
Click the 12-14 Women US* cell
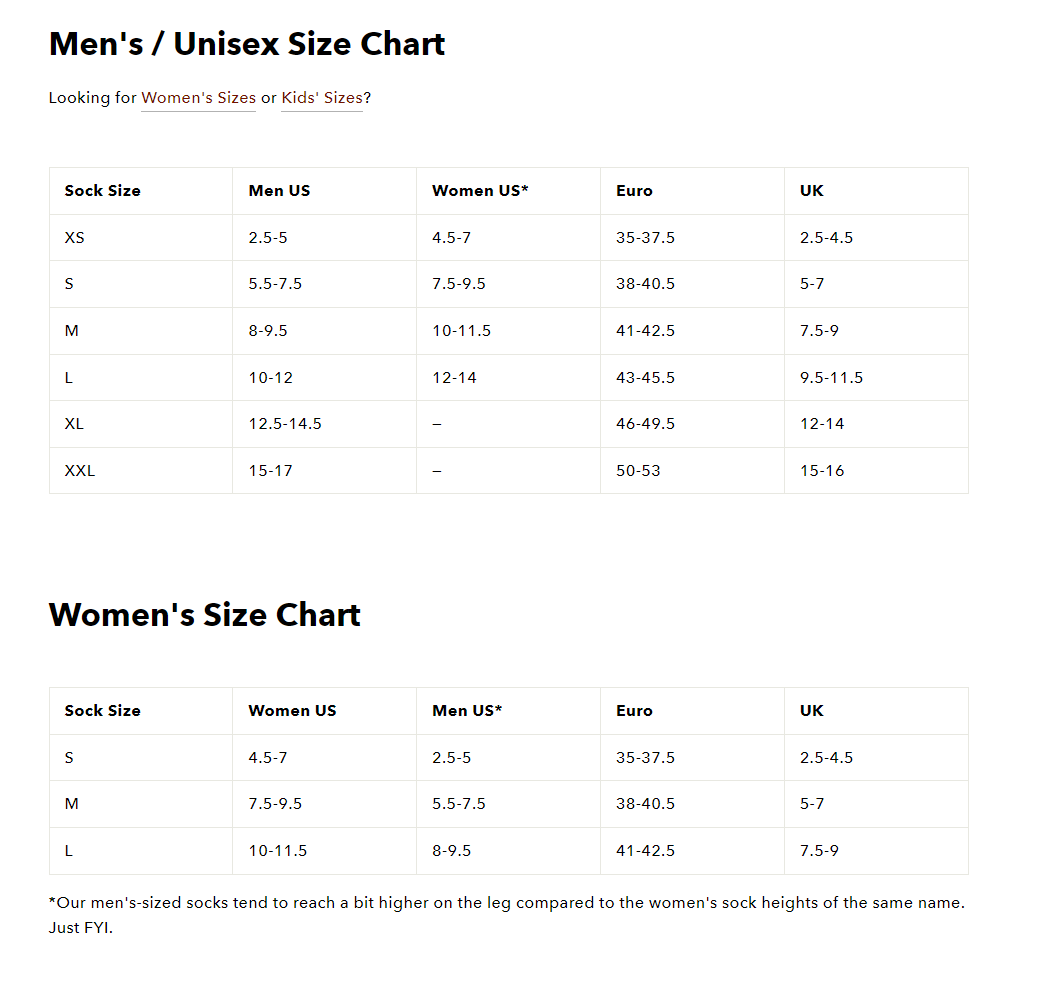point(454,378)
